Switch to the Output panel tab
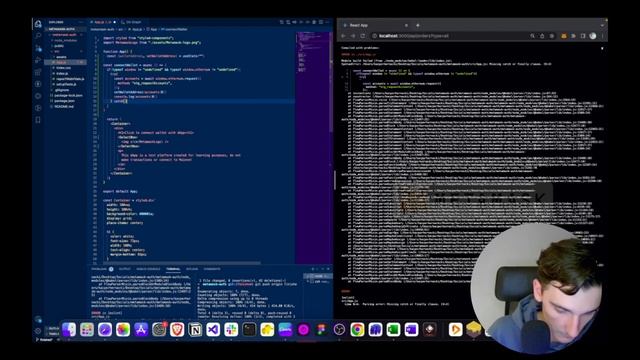 tap(124, 269)
